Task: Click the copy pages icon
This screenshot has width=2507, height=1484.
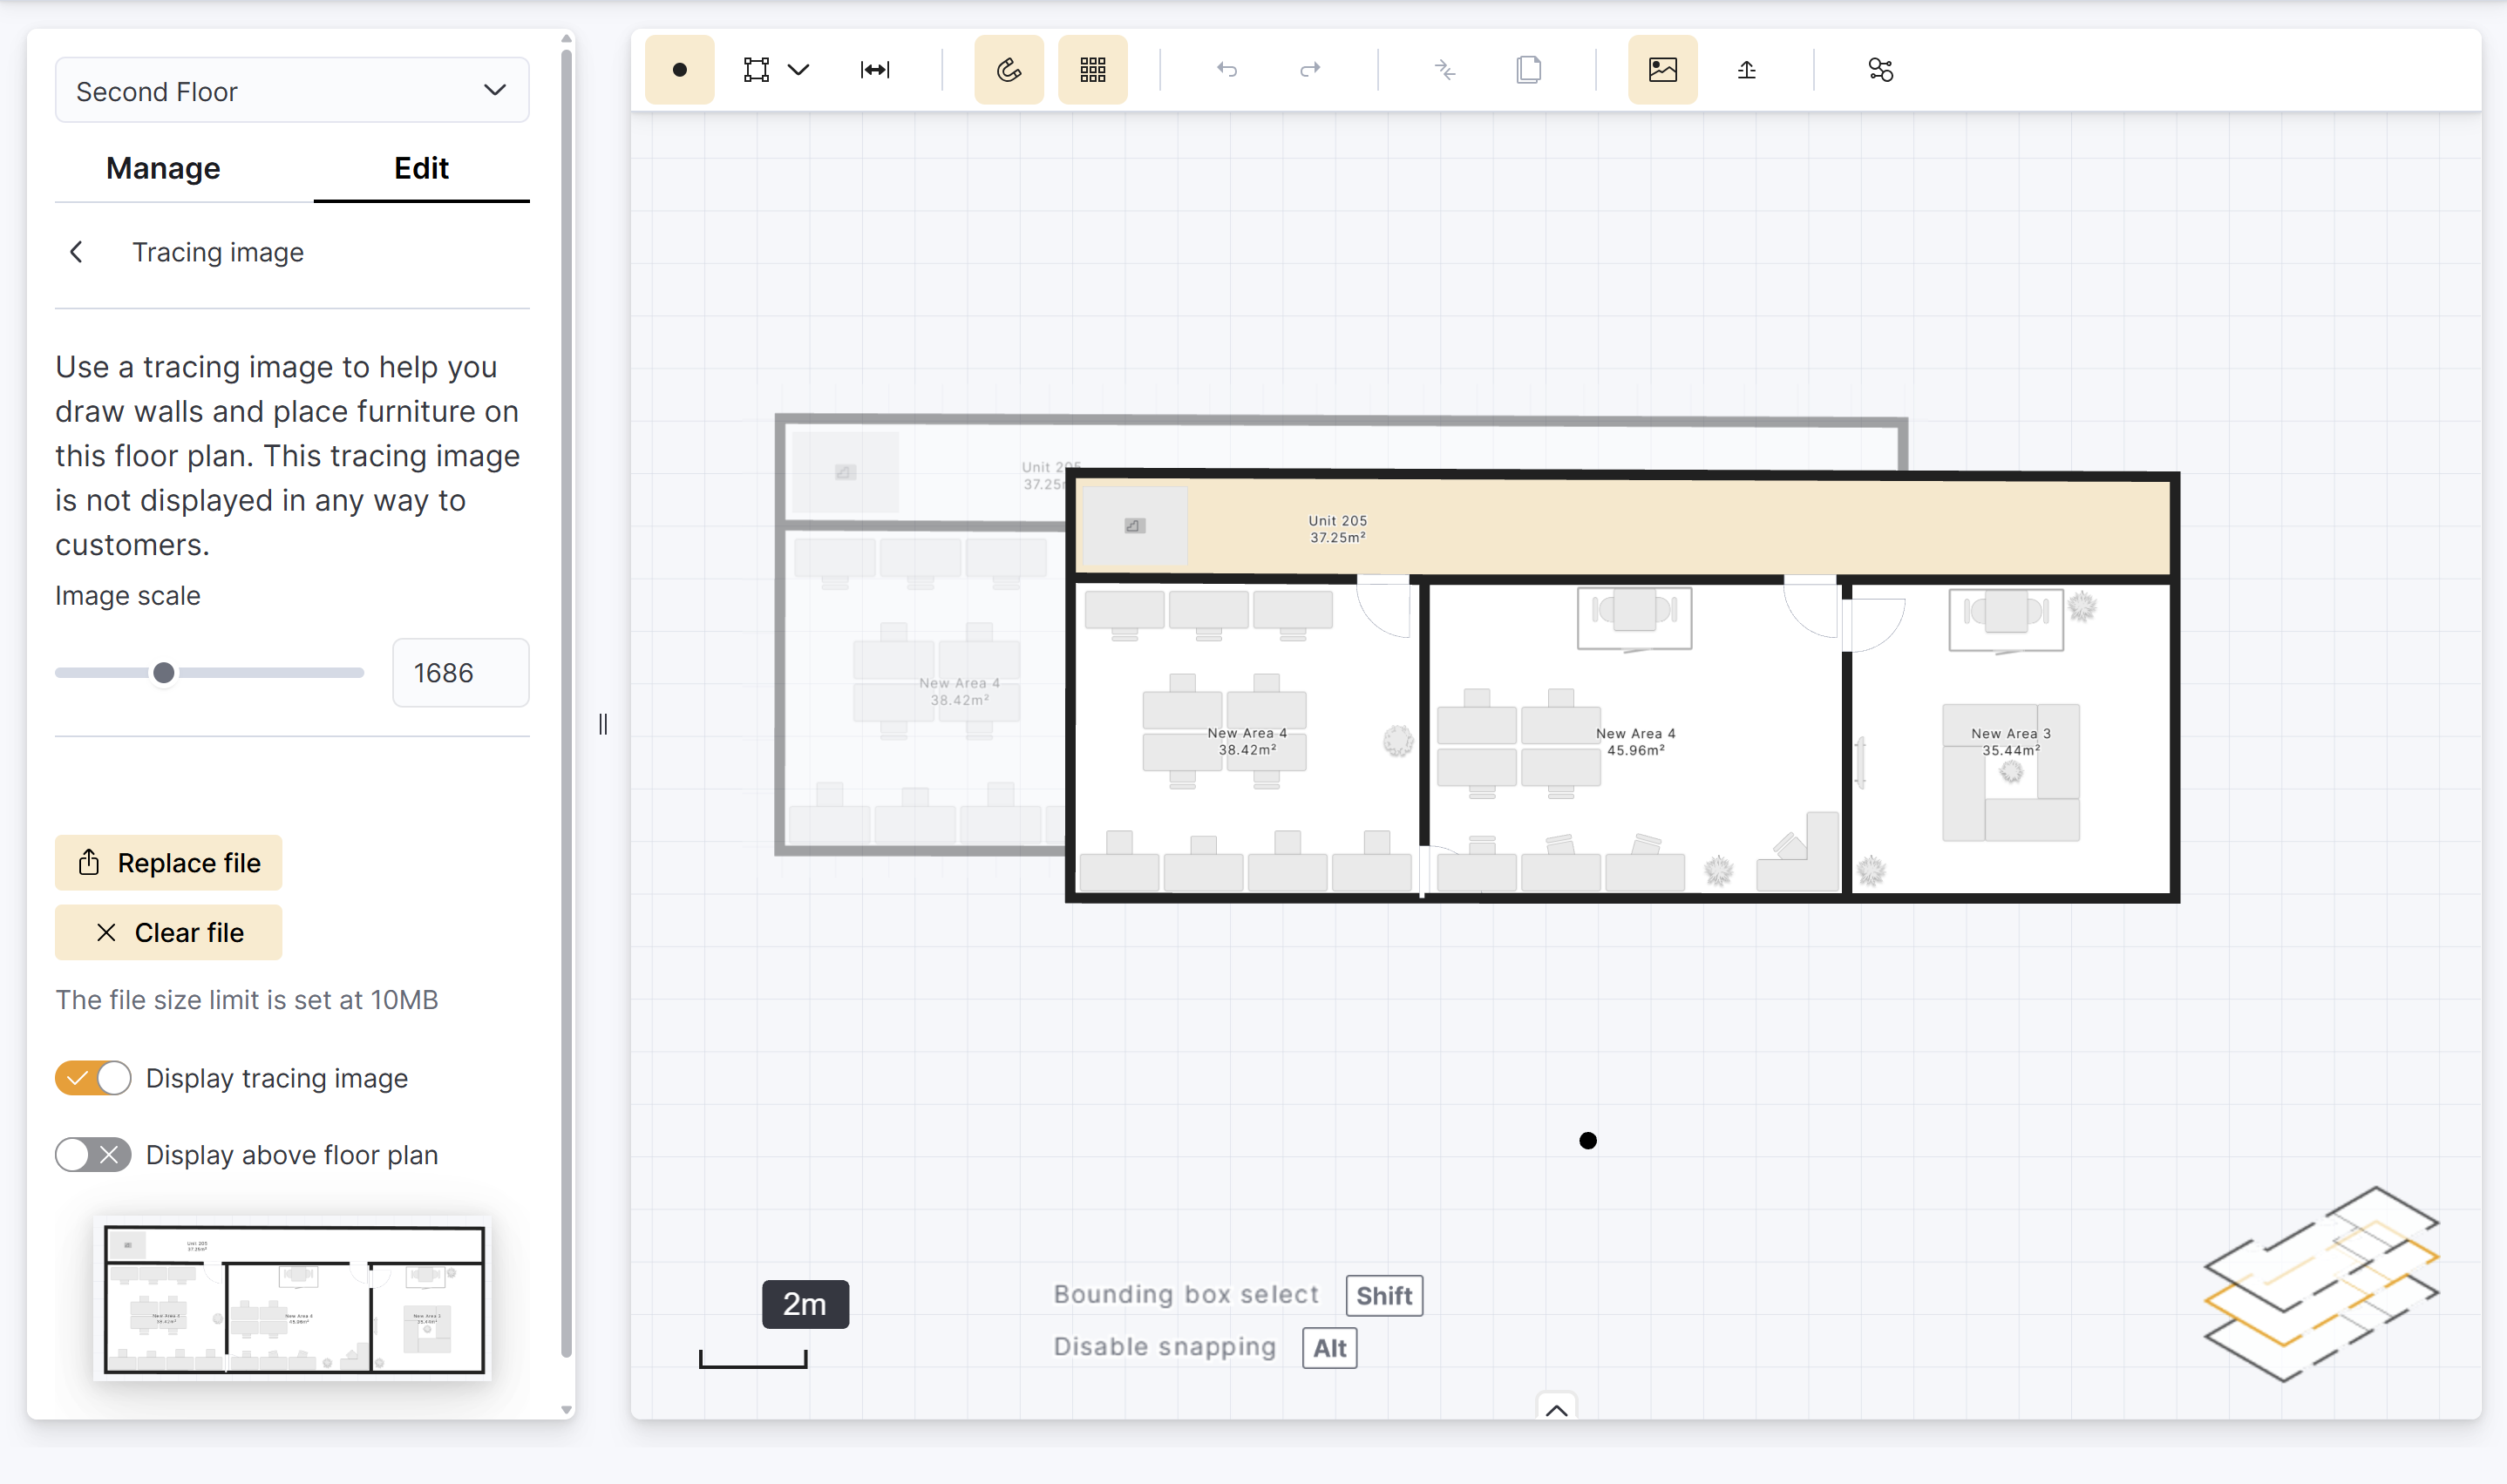Action: 1529,70
